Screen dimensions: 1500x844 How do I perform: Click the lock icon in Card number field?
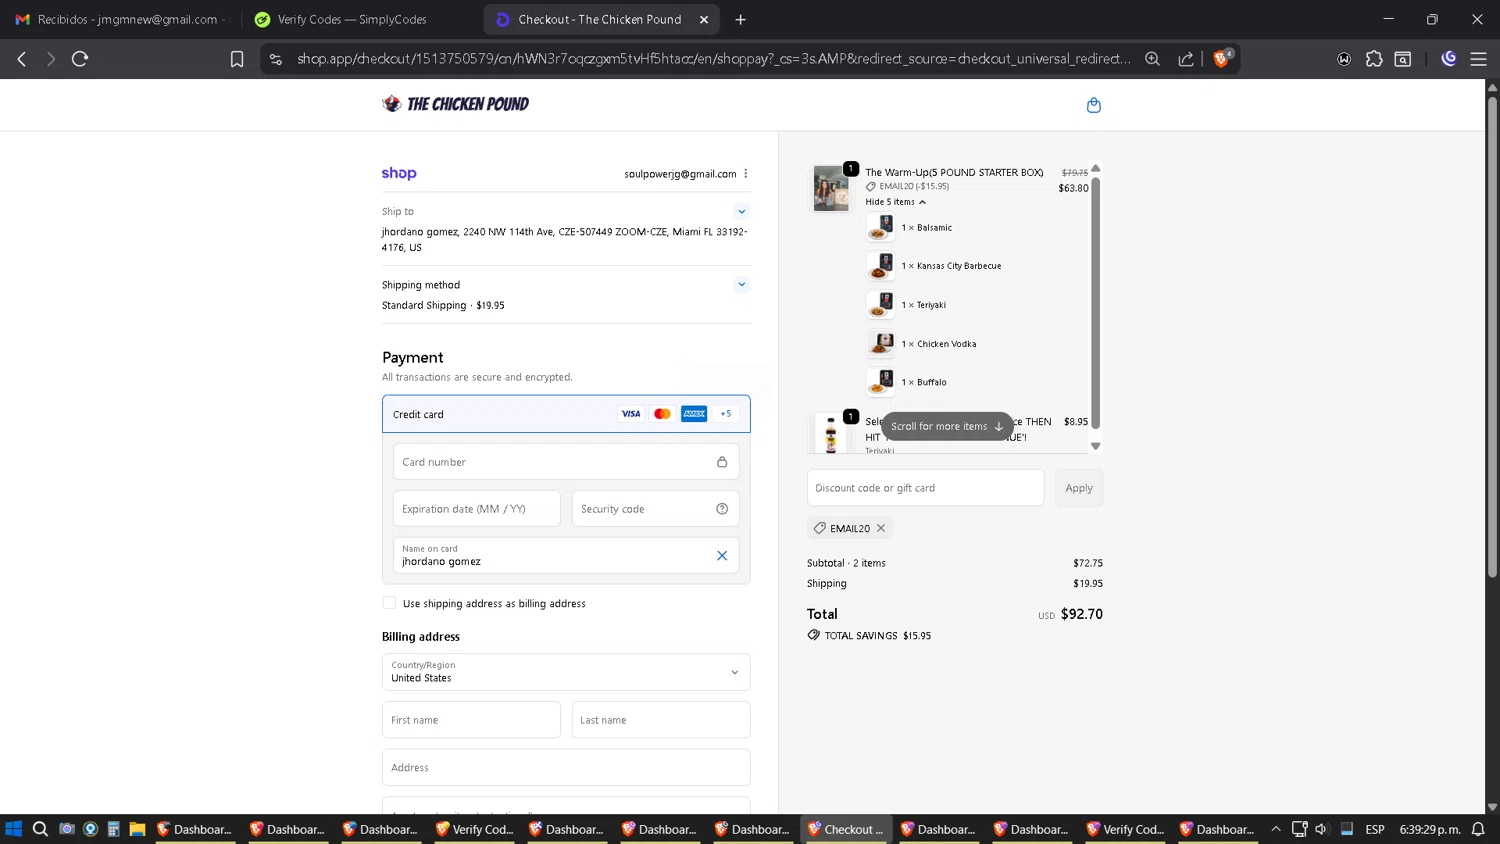722,462
